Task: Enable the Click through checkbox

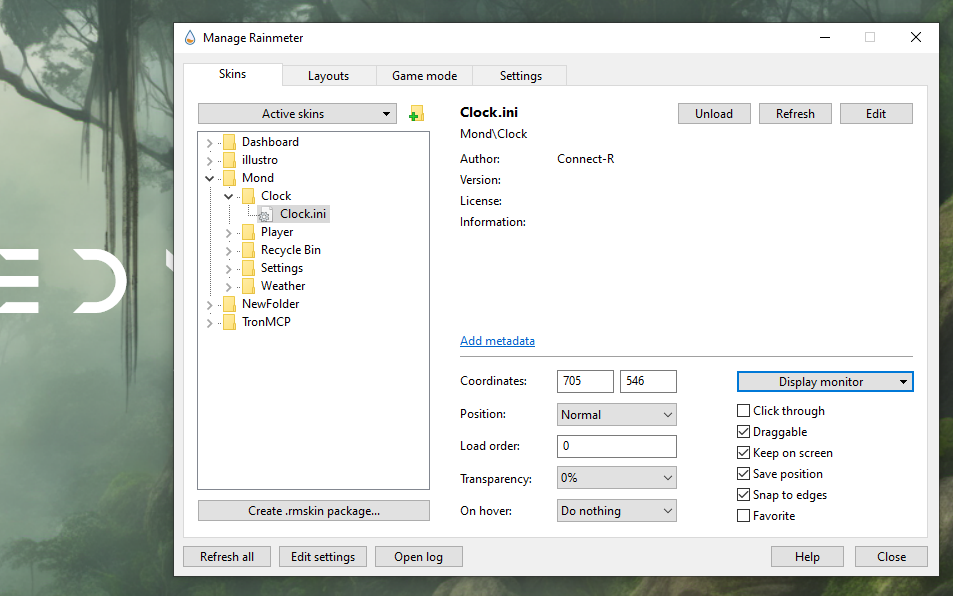Action: point(743,411)
